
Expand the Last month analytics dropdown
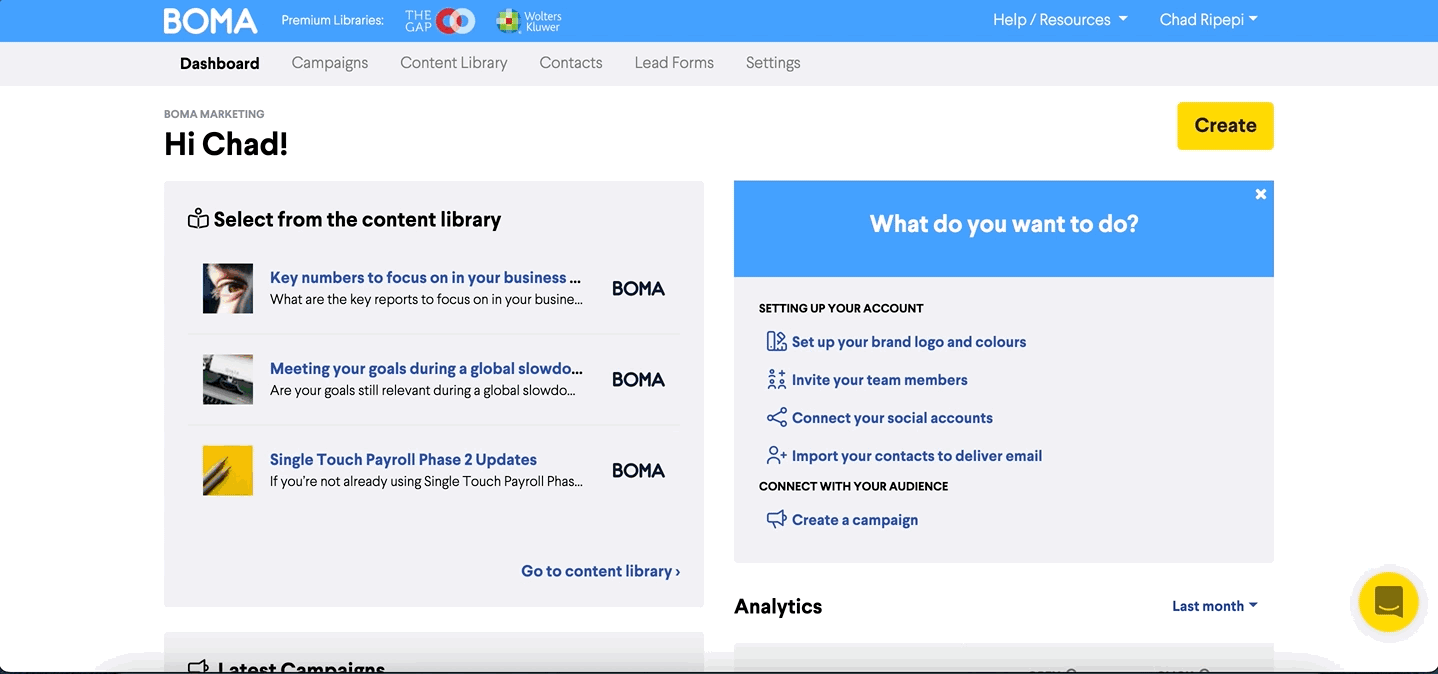[1215, 606]
